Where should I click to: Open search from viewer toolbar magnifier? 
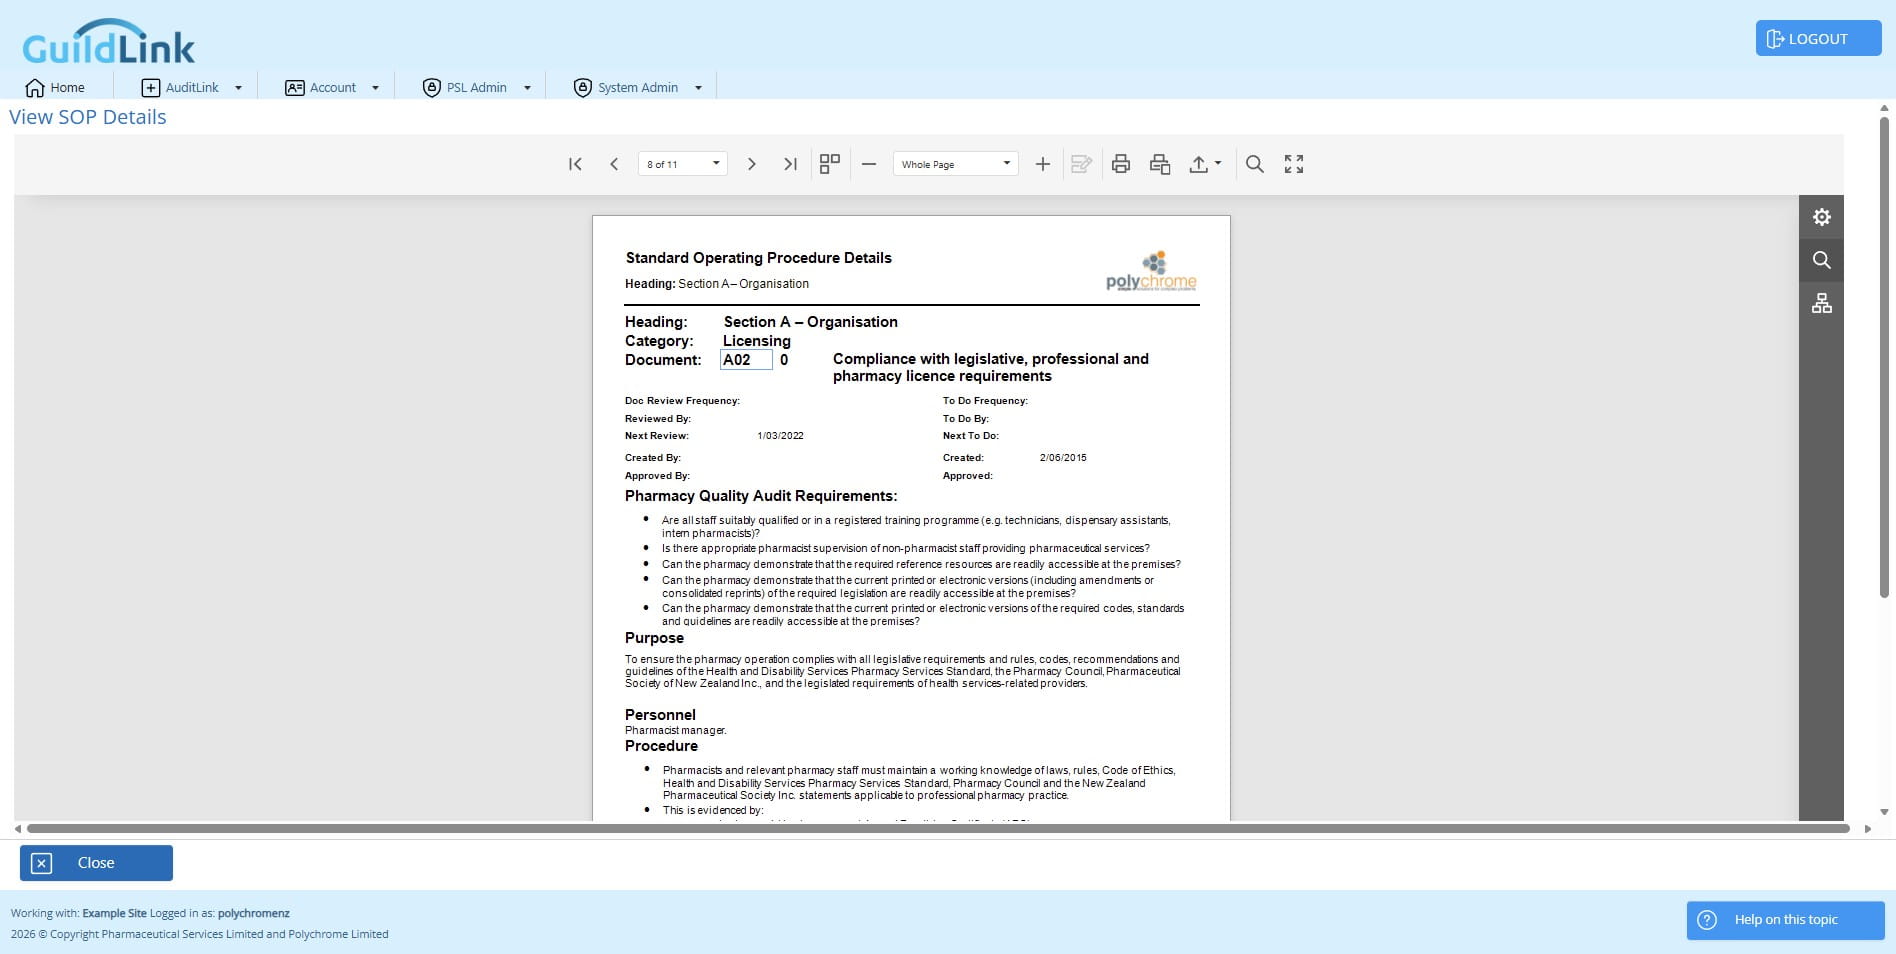(1255, 164)
